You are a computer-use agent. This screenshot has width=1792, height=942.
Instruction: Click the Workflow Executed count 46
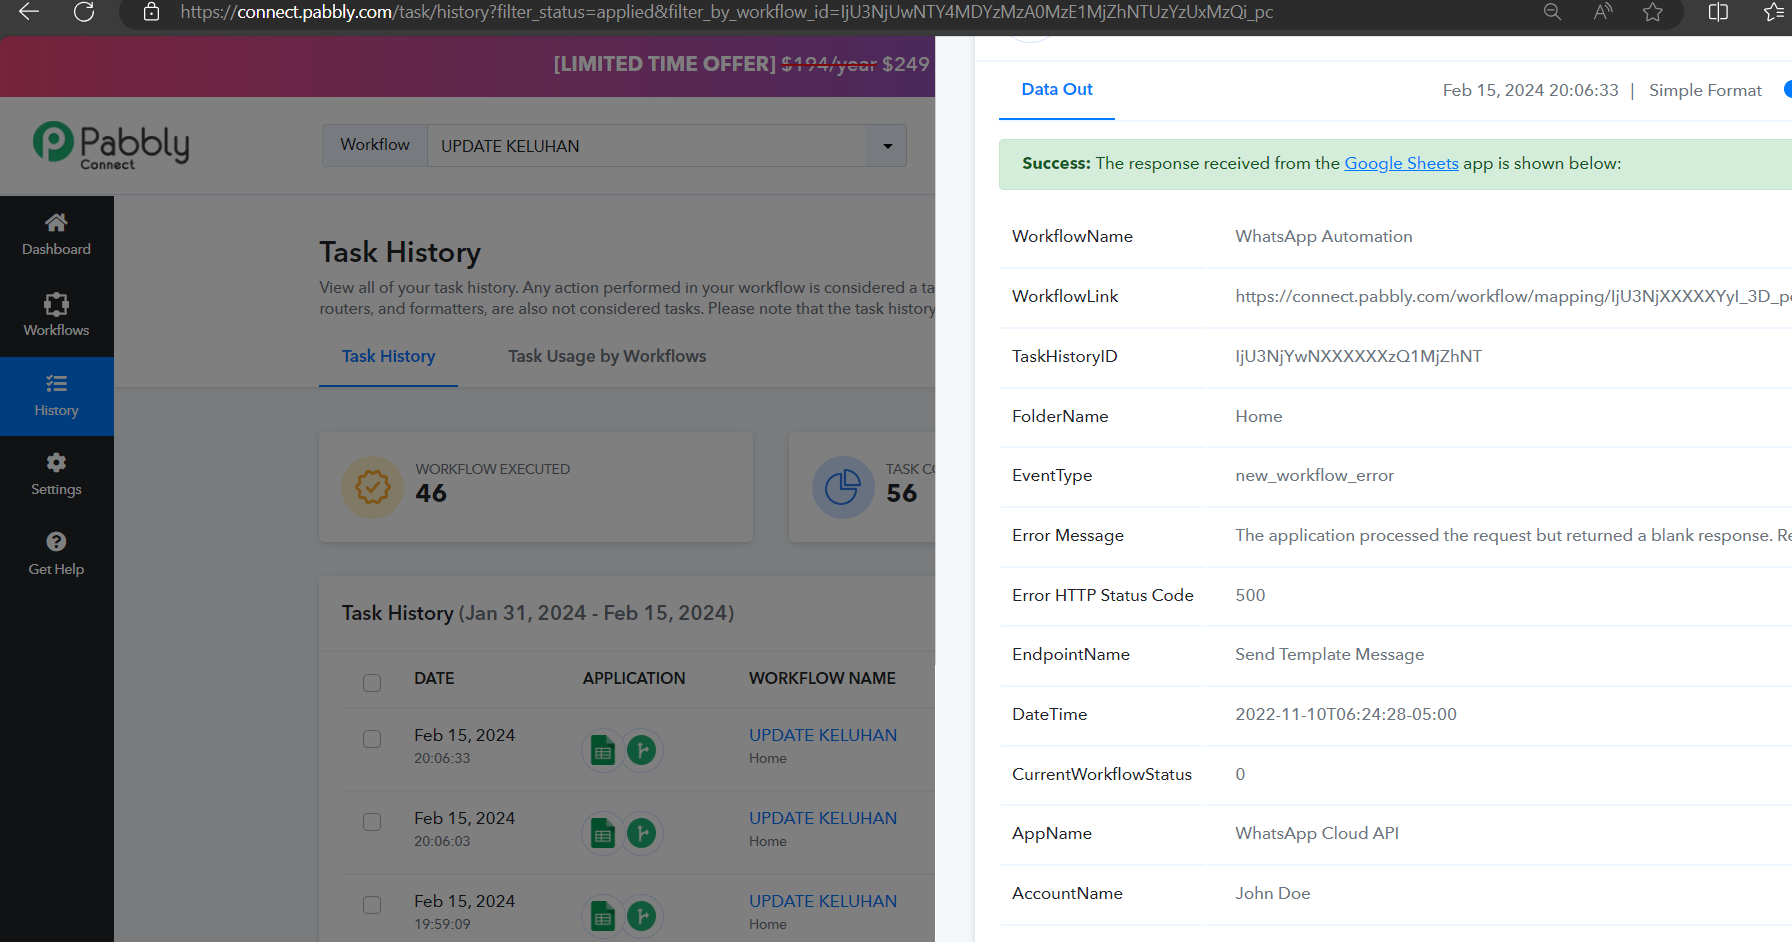click(x=431, y=493)
